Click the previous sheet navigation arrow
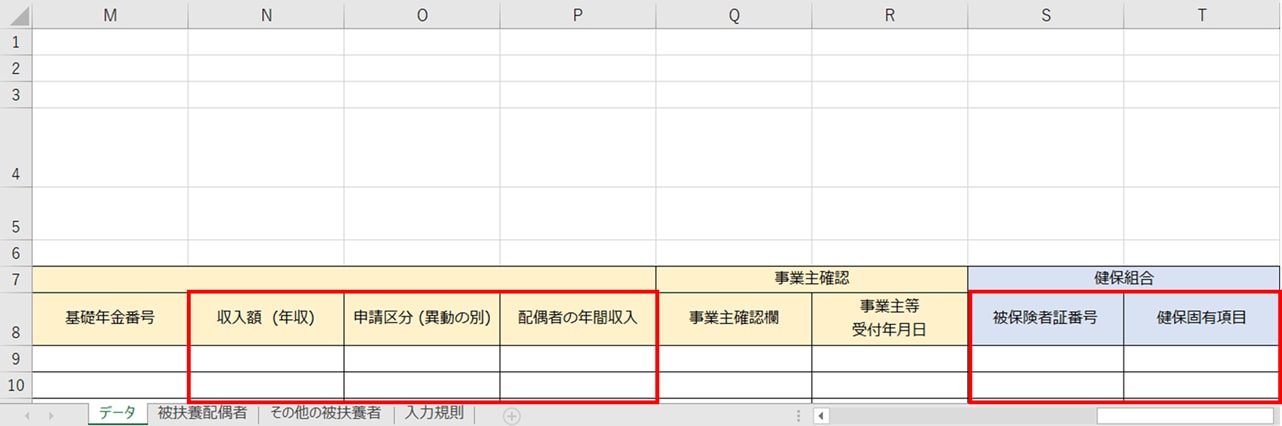 [x=27, y=416]
